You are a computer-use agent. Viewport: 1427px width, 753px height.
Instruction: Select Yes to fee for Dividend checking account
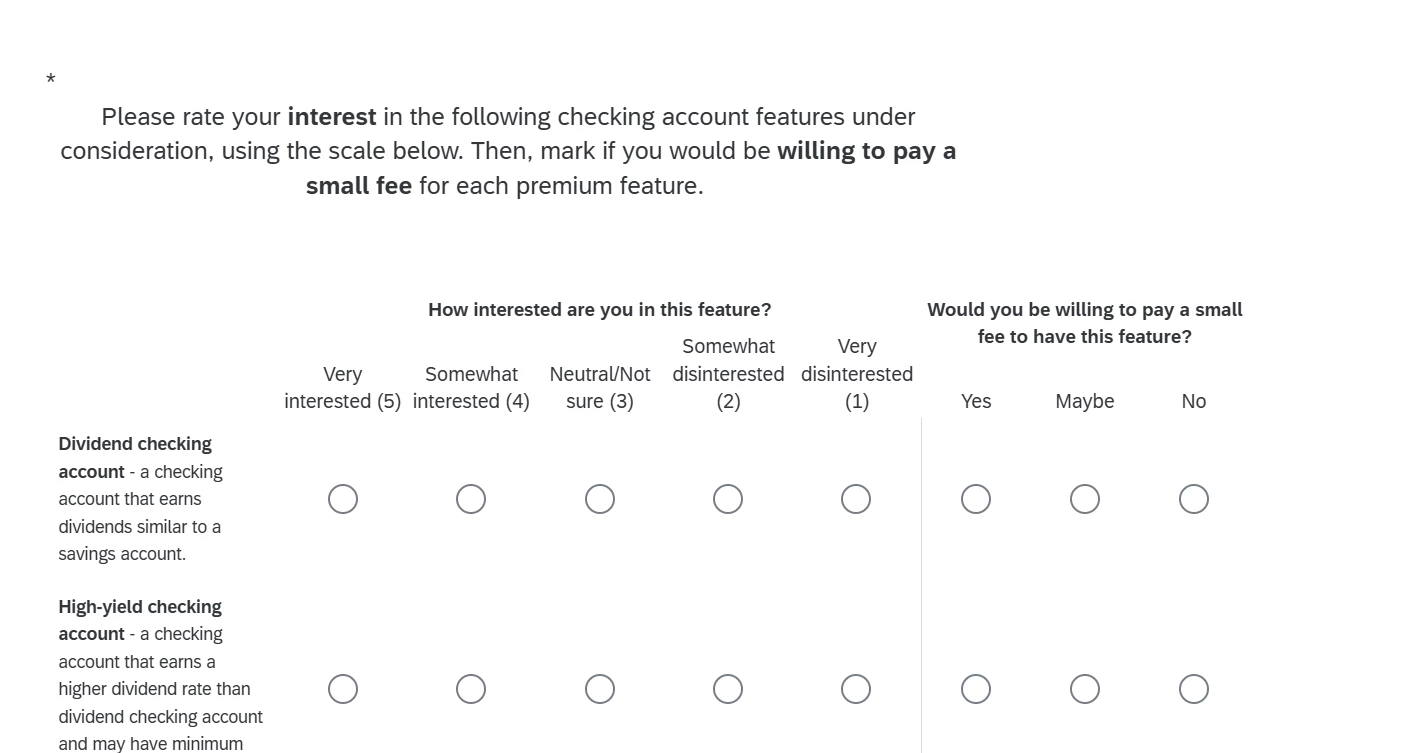(976, 499)
